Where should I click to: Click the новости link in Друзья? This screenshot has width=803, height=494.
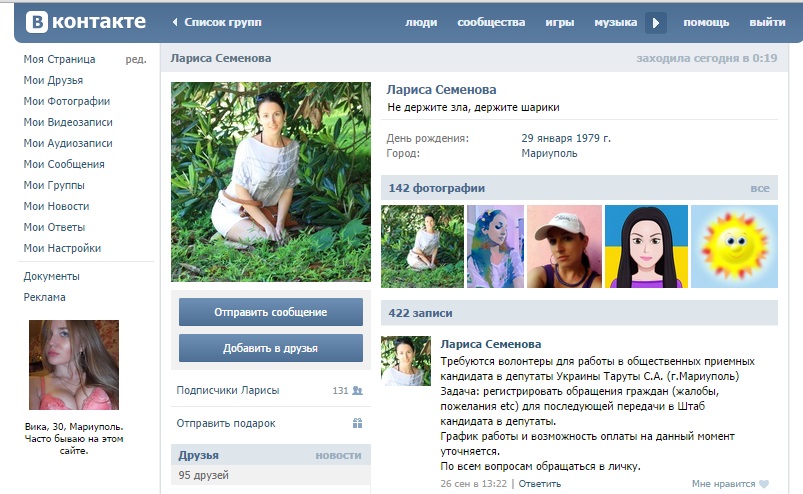click(339, 456)
